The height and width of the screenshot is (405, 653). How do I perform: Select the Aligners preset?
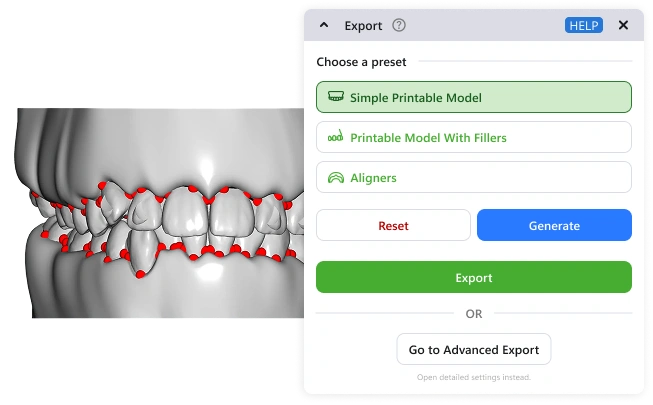tap(474, 177)
